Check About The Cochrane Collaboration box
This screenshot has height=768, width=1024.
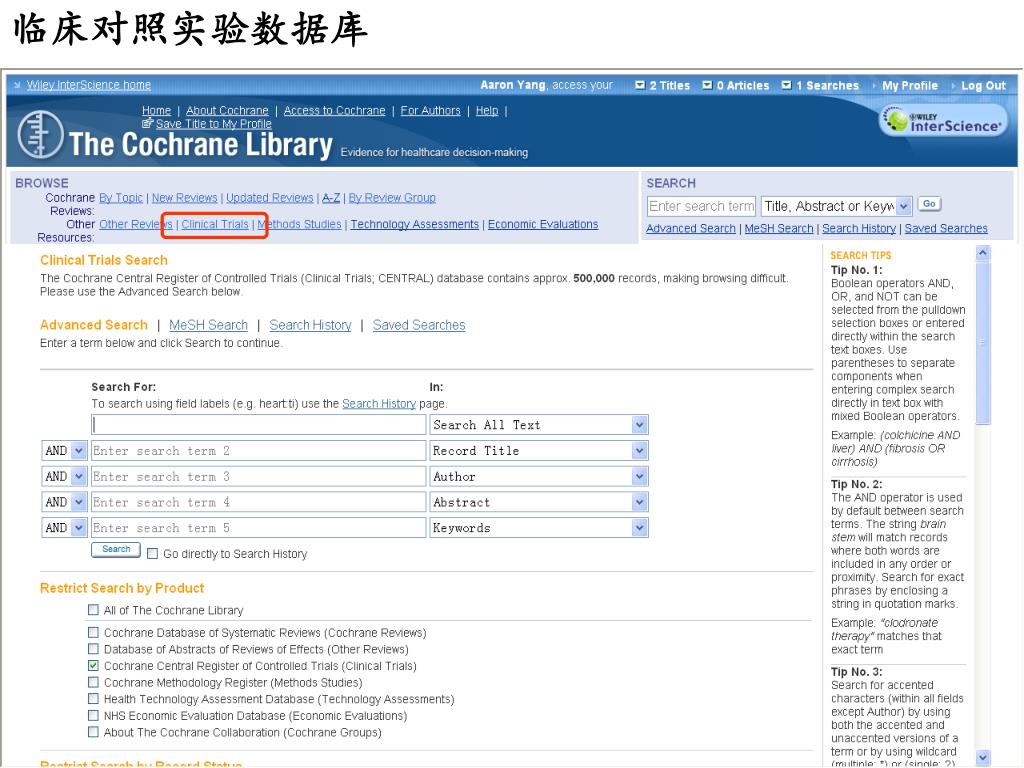[93, 732]
